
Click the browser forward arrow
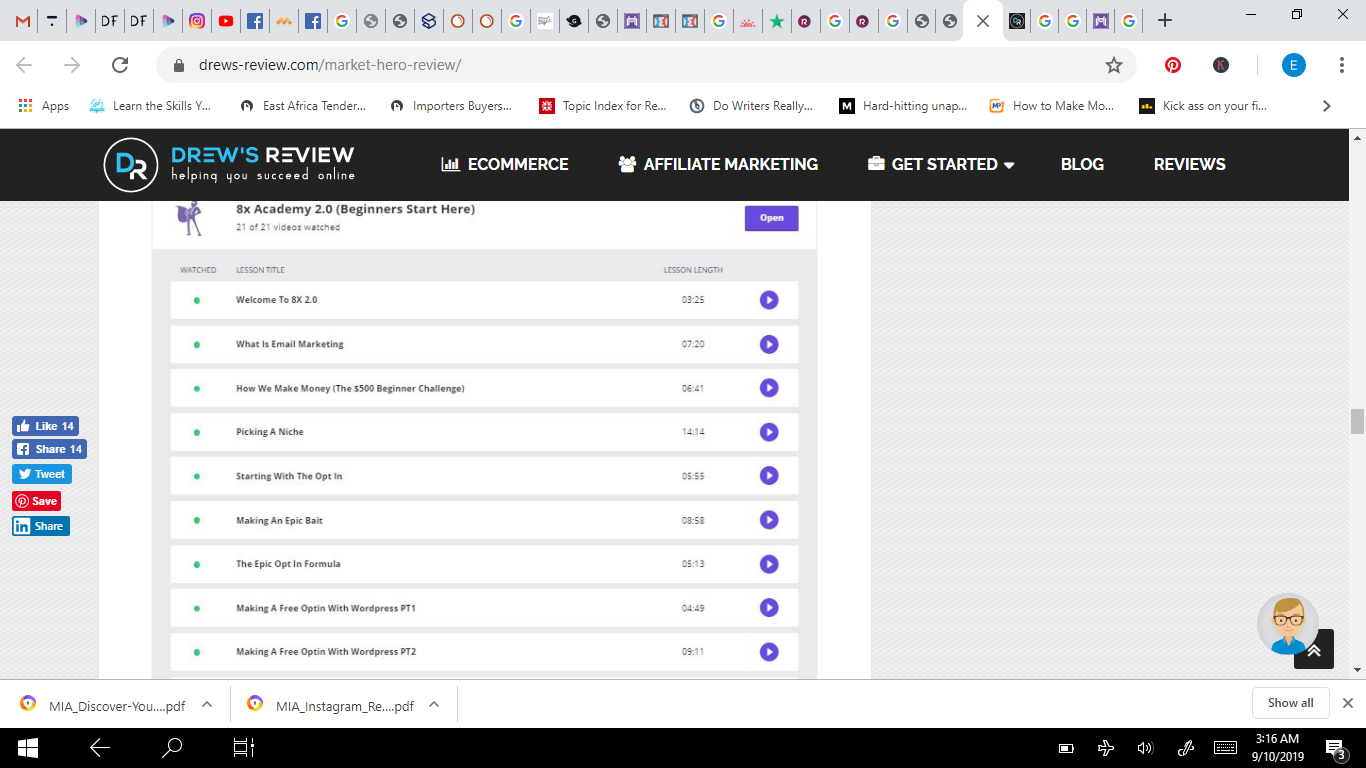coord(72,65)
